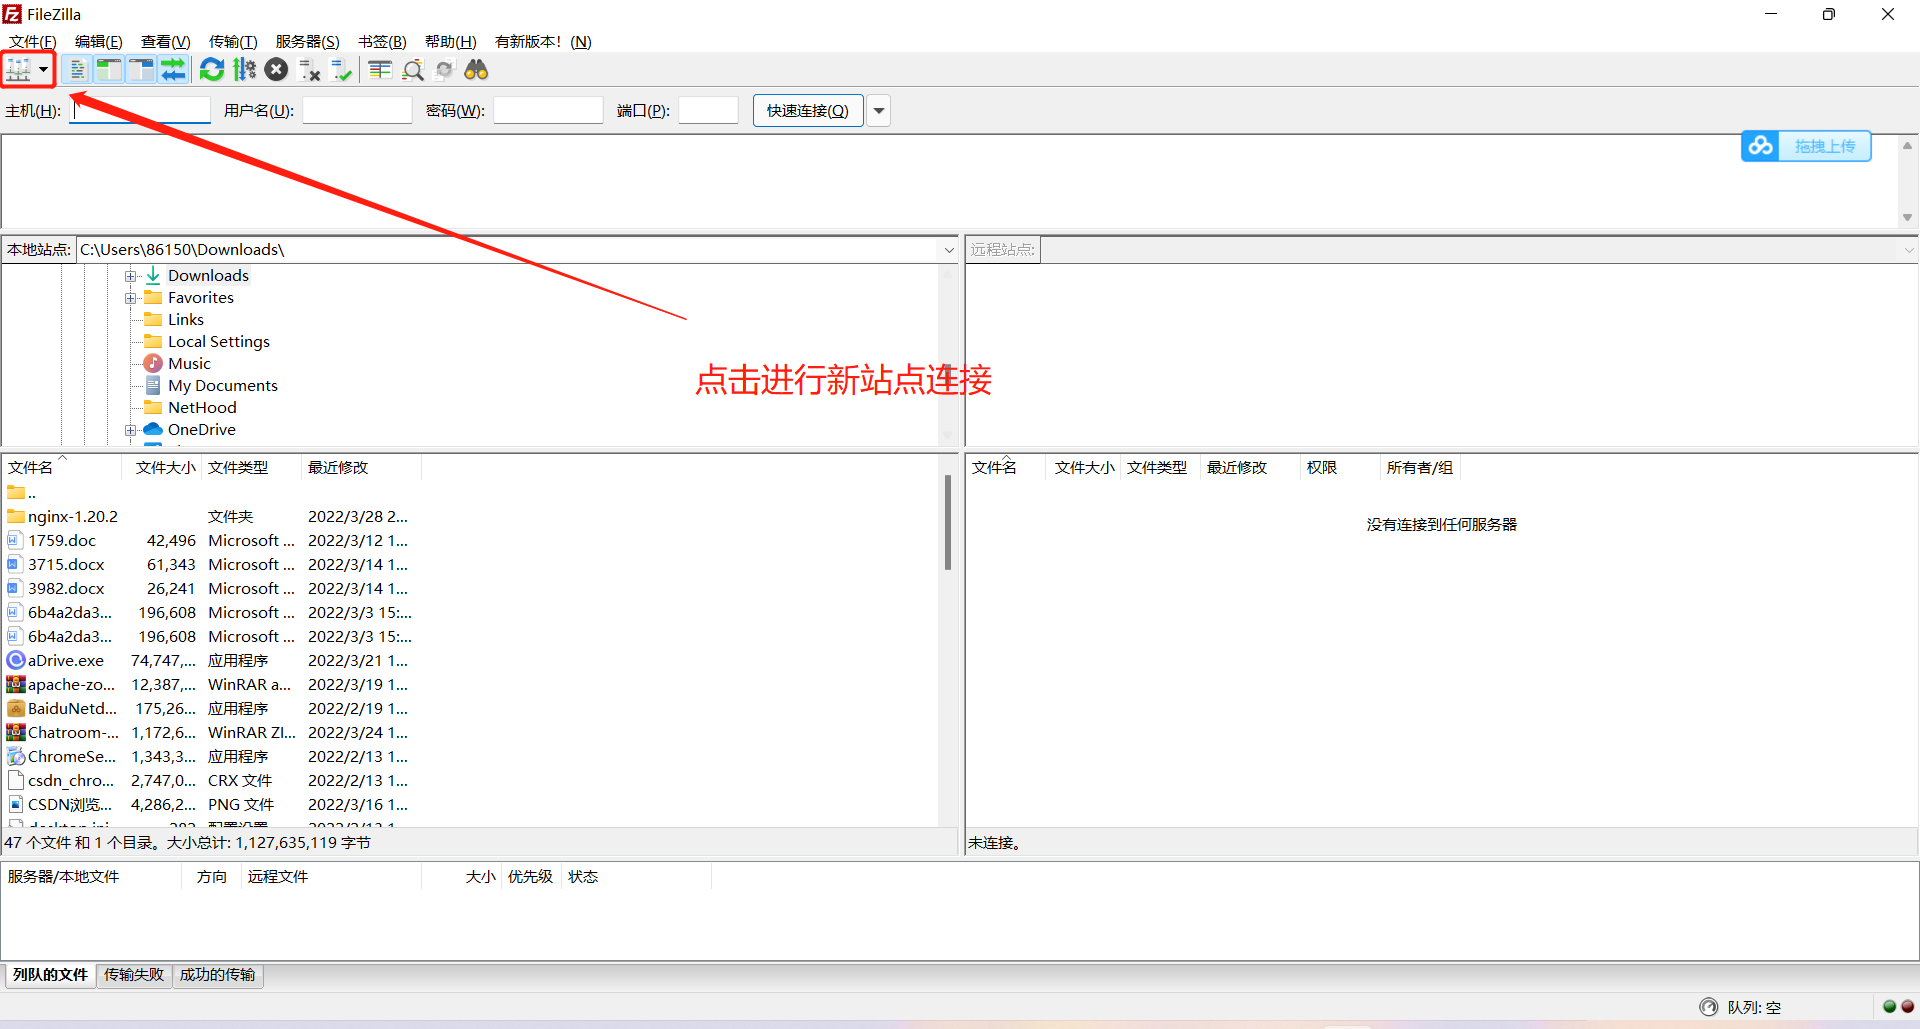
Task: Click the message log scroll down arrow
Action: [x=1908, y=217]
